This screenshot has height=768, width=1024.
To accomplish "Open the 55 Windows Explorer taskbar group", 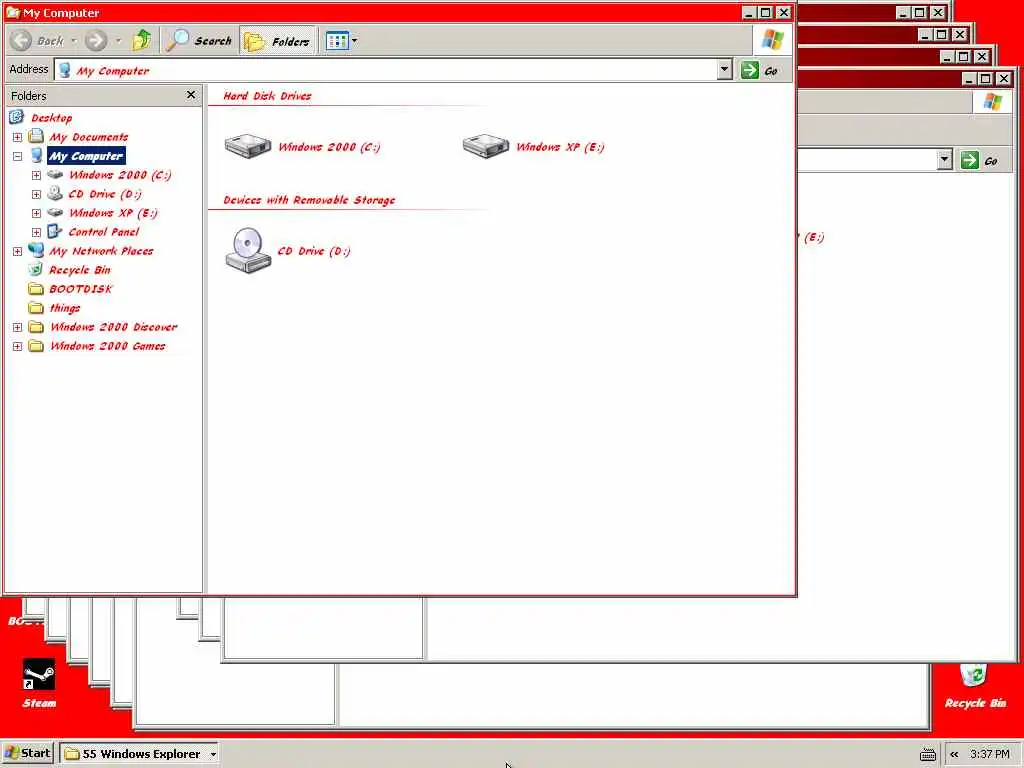I will [138, 754].
